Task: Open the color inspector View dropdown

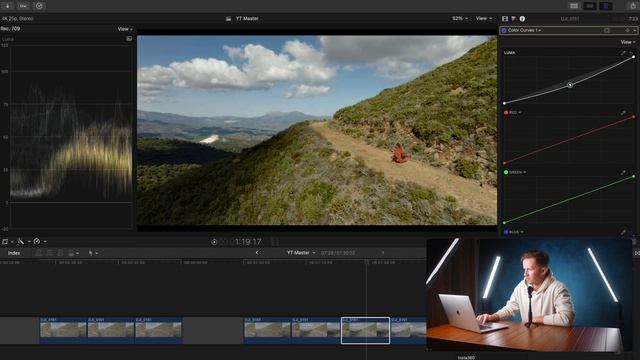Action: (x=628, y=42)
